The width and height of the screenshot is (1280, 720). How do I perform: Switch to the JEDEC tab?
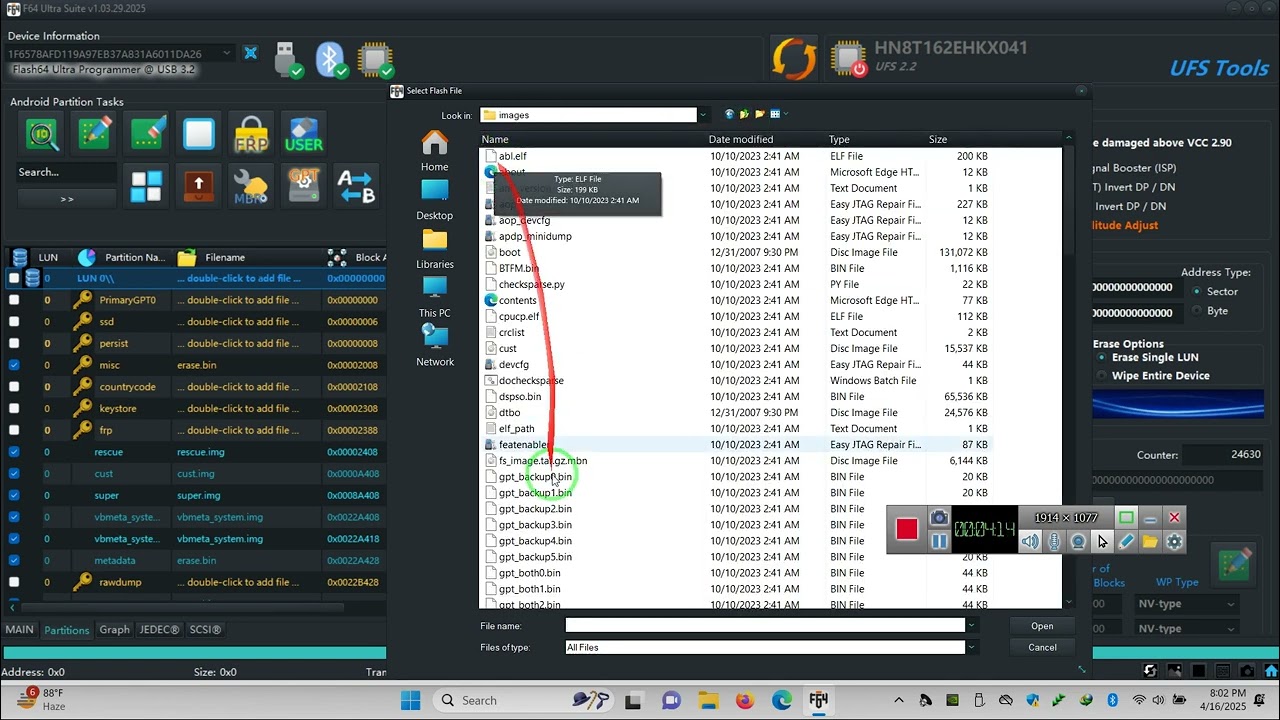(159, 630)
